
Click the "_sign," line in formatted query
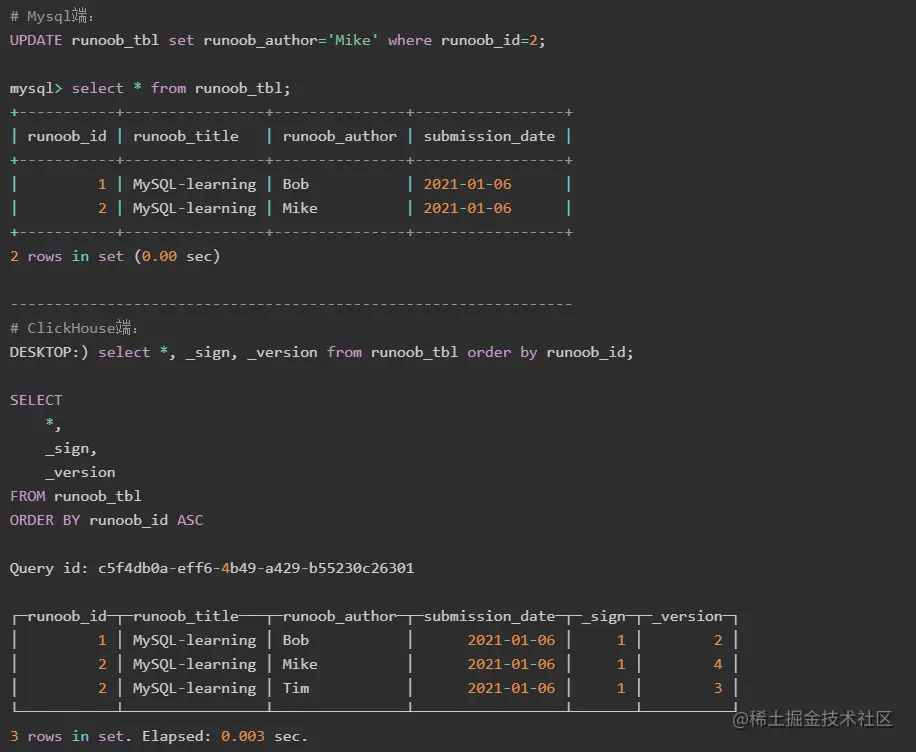tap(71, 448)
